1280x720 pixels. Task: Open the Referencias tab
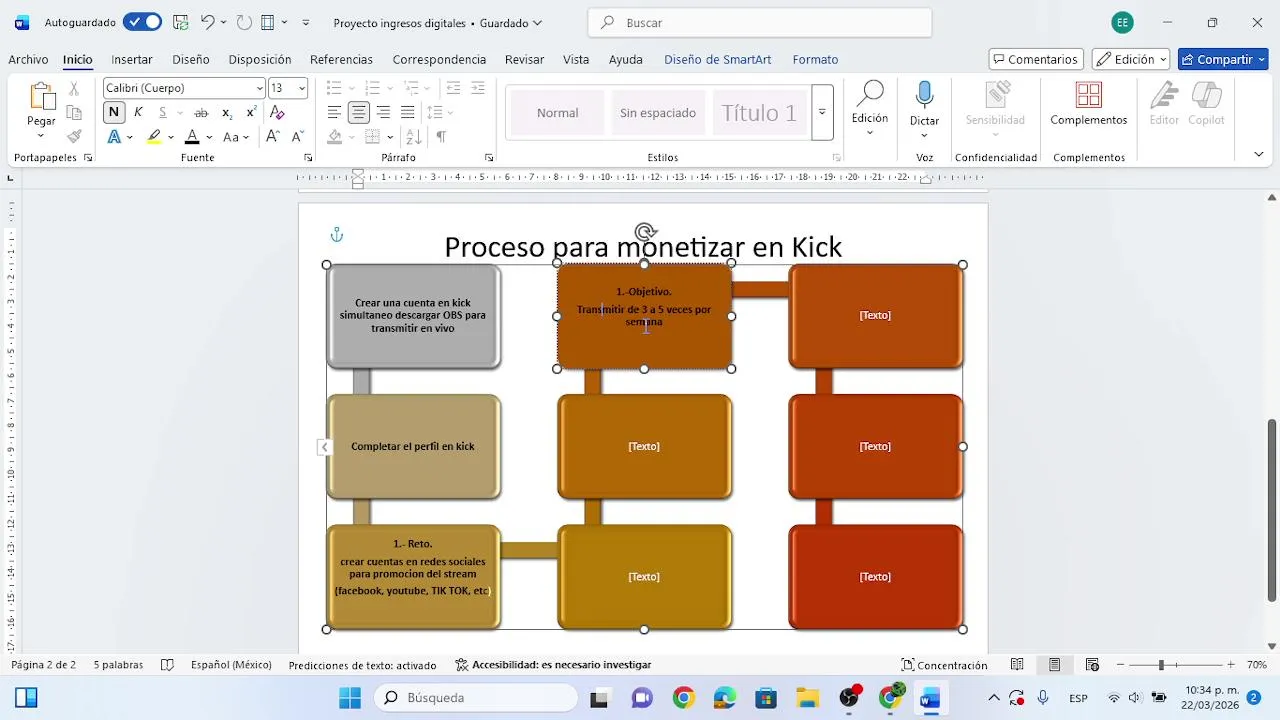[341, 59]
